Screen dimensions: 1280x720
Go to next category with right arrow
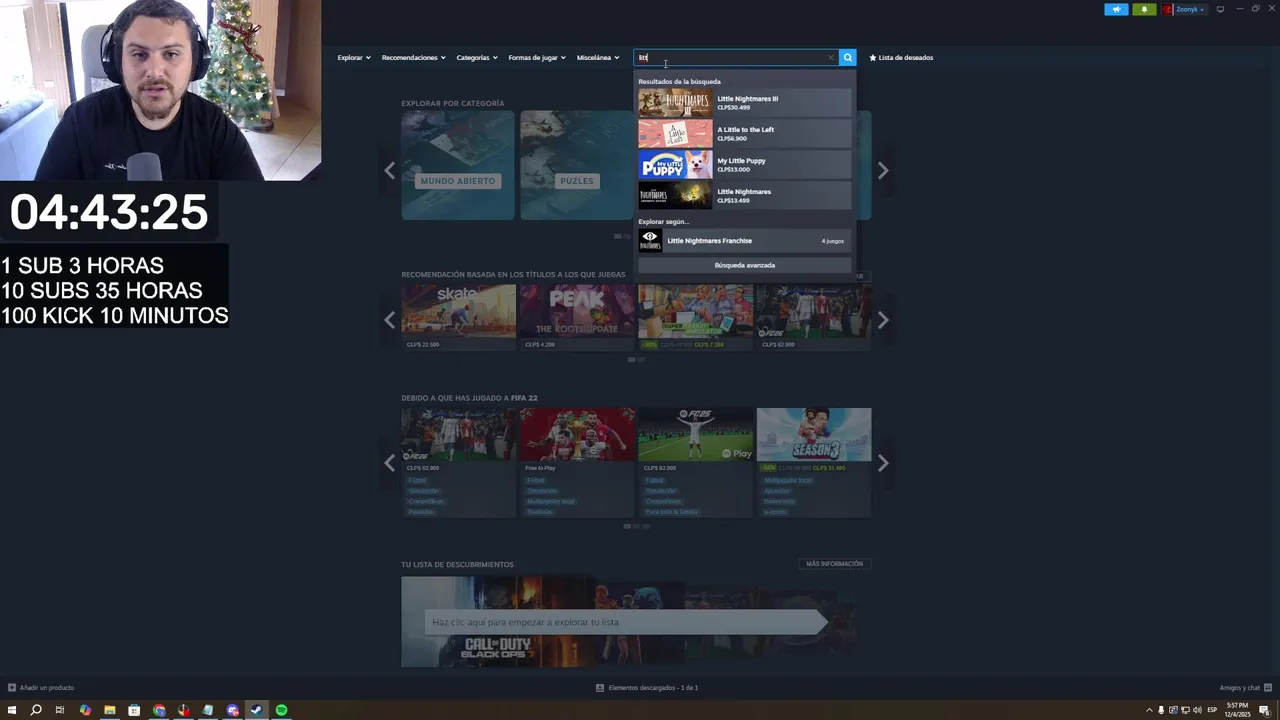883,170
